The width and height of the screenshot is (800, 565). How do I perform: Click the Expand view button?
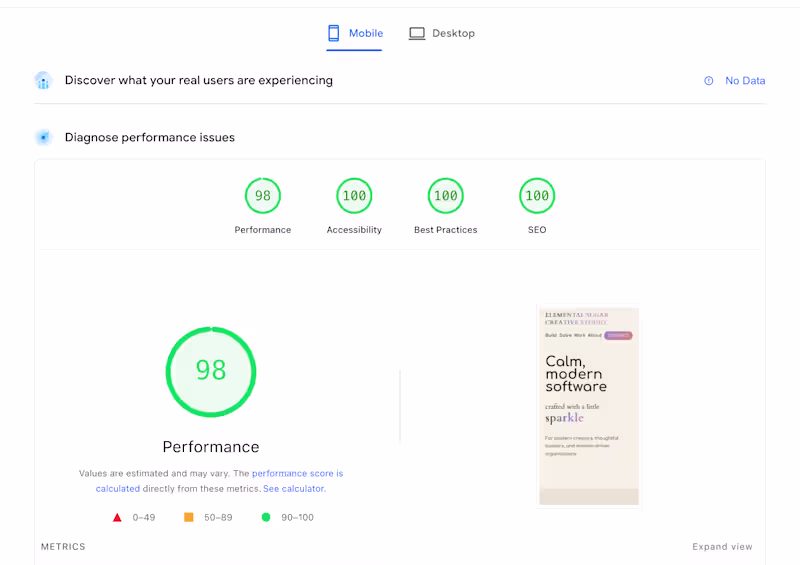point(722,547)
